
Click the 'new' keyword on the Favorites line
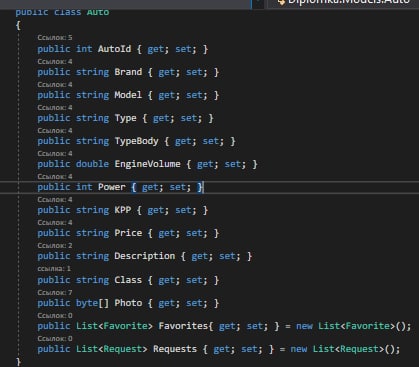(304, 326)
